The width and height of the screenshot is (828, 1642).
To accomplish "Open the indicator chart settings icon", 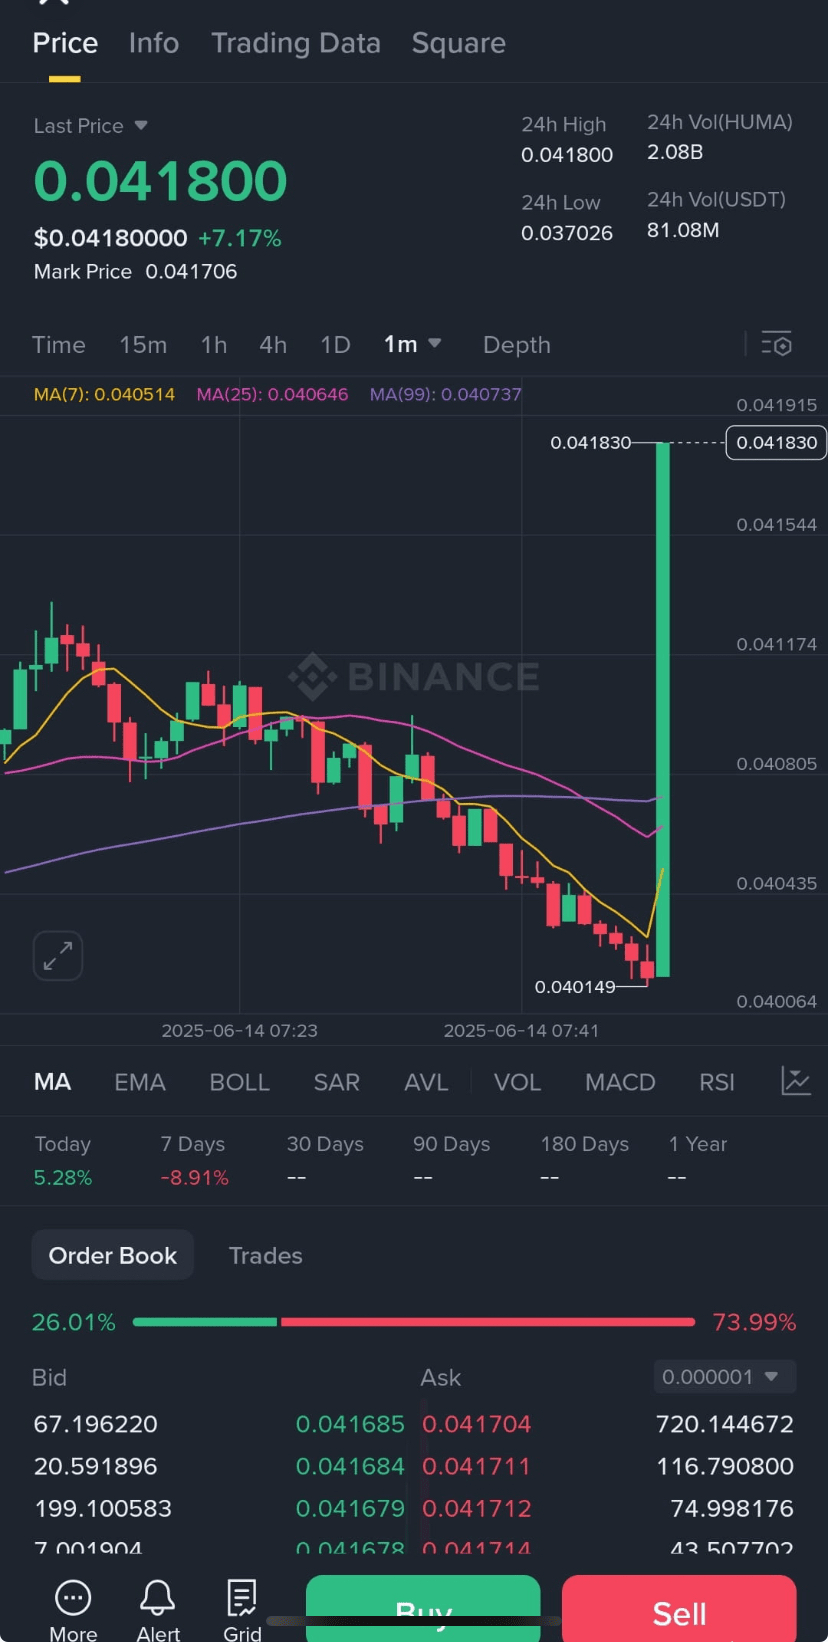I will click(795, 1081).
